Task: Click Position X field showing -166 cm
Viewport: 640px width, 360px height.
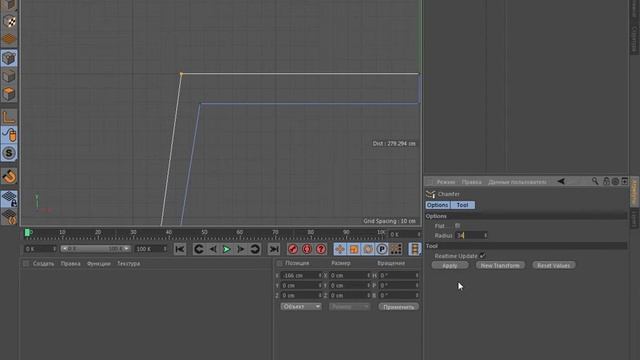Action: [x=301, y=276]
